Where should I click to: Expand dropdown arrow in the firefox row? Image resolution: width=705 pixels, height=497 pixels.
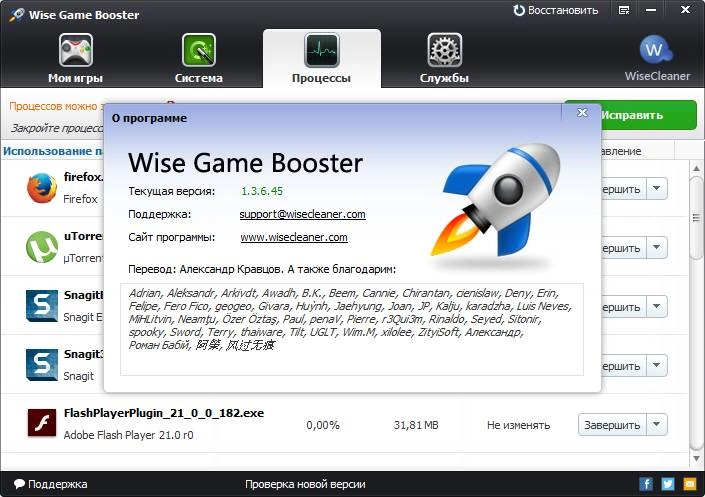(x=657, y=188)
